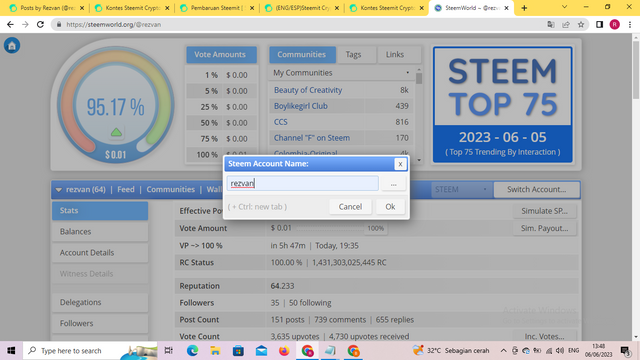Expand My Communities dropdown
Image resolution: width=640 pixels, height=360 pixels.
pos(341,73)
